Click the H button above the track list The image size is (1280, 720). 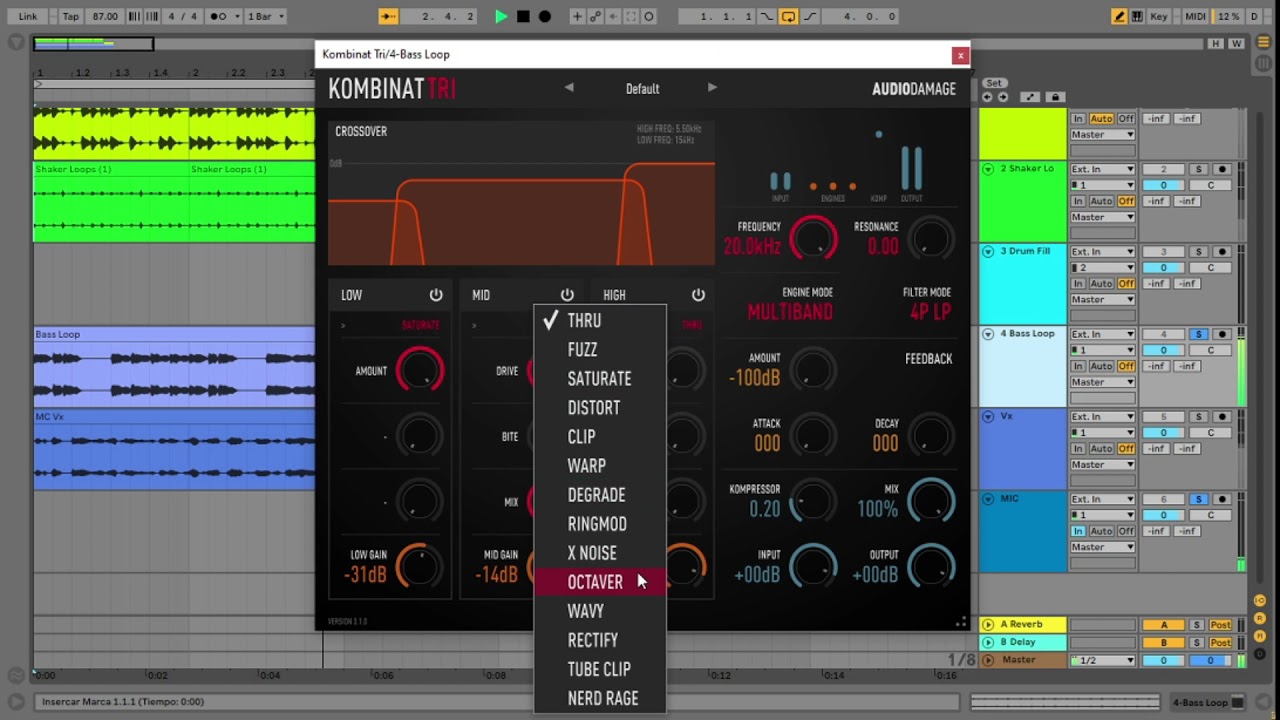(1216, 43)
